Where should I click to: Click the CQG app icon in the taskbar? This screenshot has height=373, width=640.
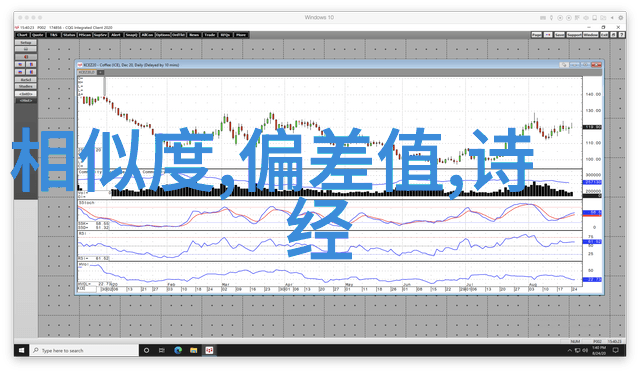[x=209, y=350]
